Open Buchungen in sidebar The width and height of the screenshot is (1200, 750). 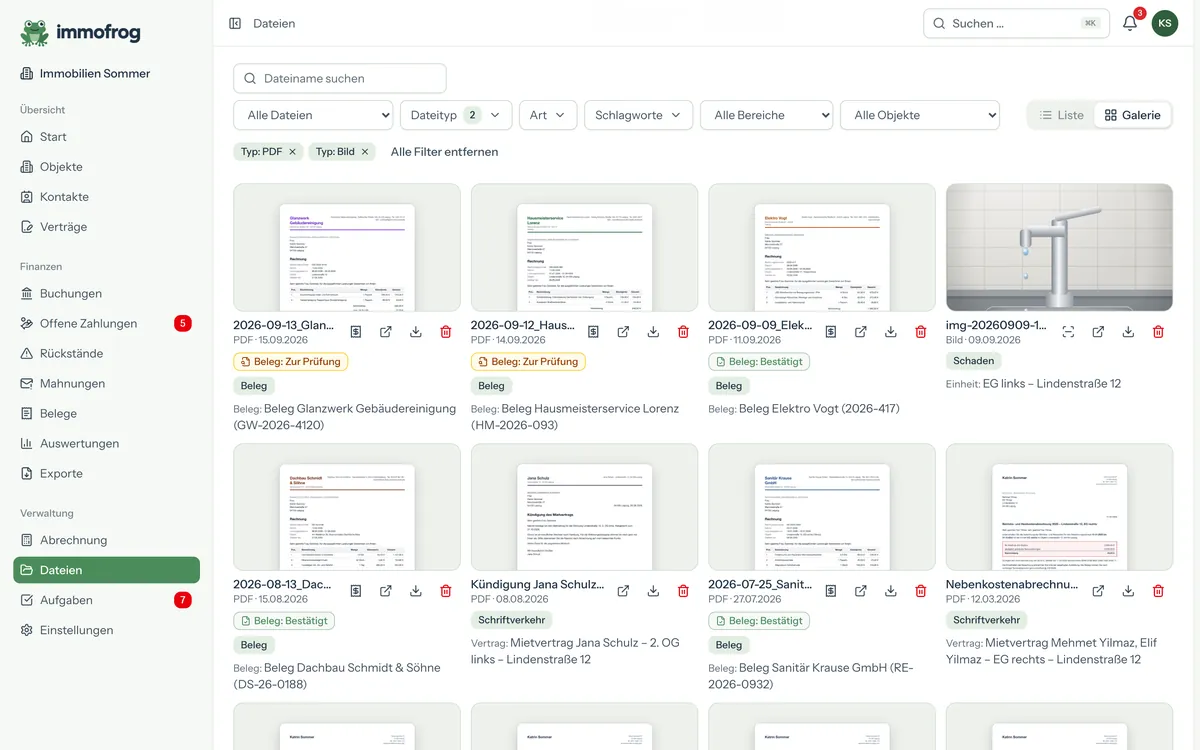[106, 294]
